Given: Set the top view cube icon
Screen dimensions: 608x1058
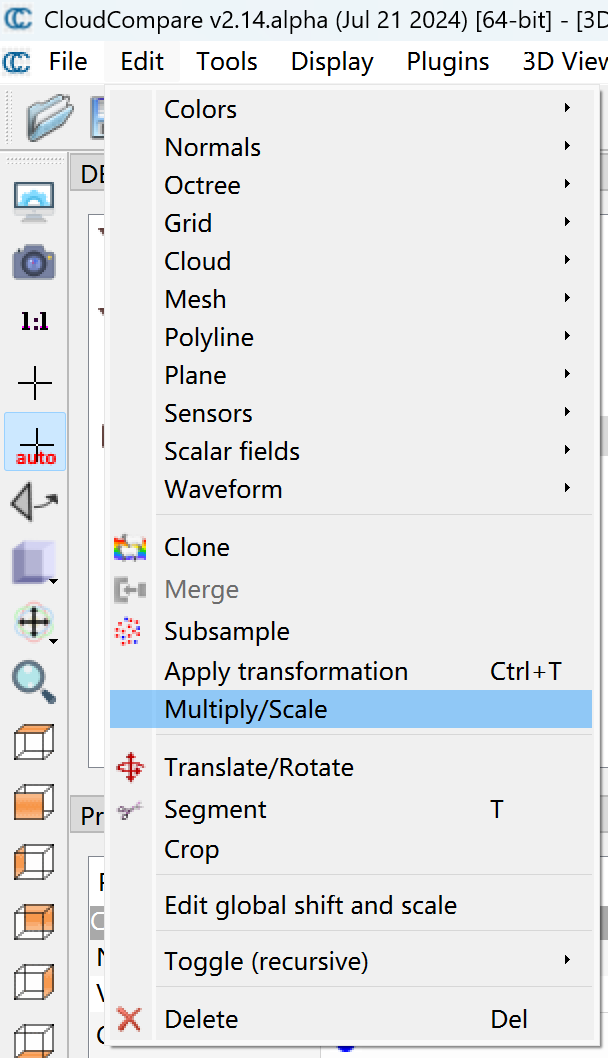Looking at the screenshot, I should [34, 742].
